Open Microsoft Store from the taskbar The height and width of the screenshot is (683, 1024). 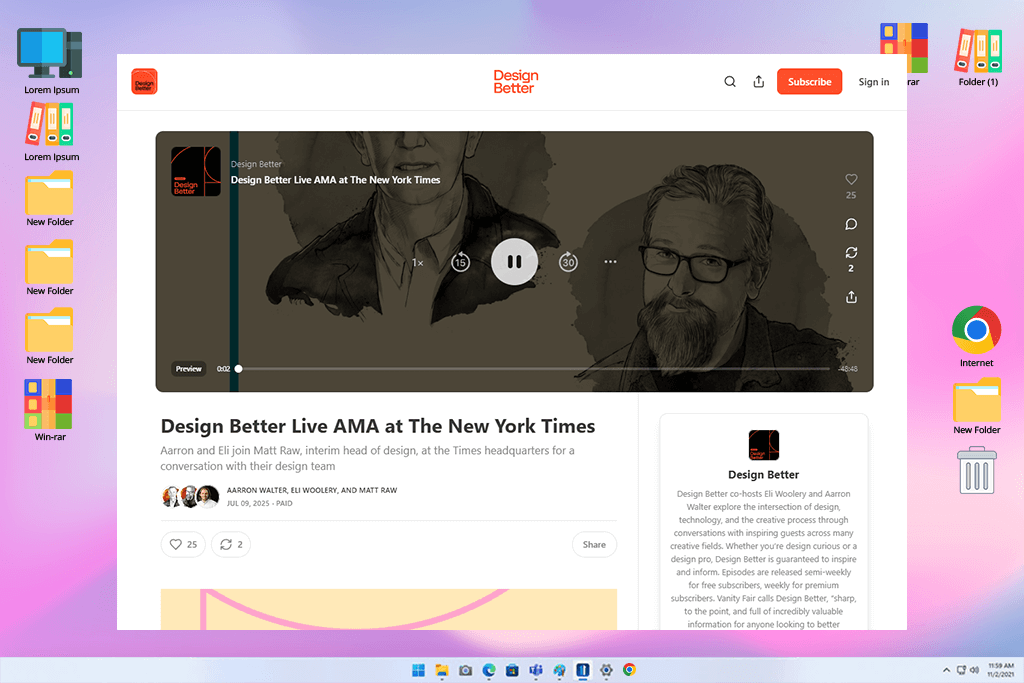tap(513, 670)
